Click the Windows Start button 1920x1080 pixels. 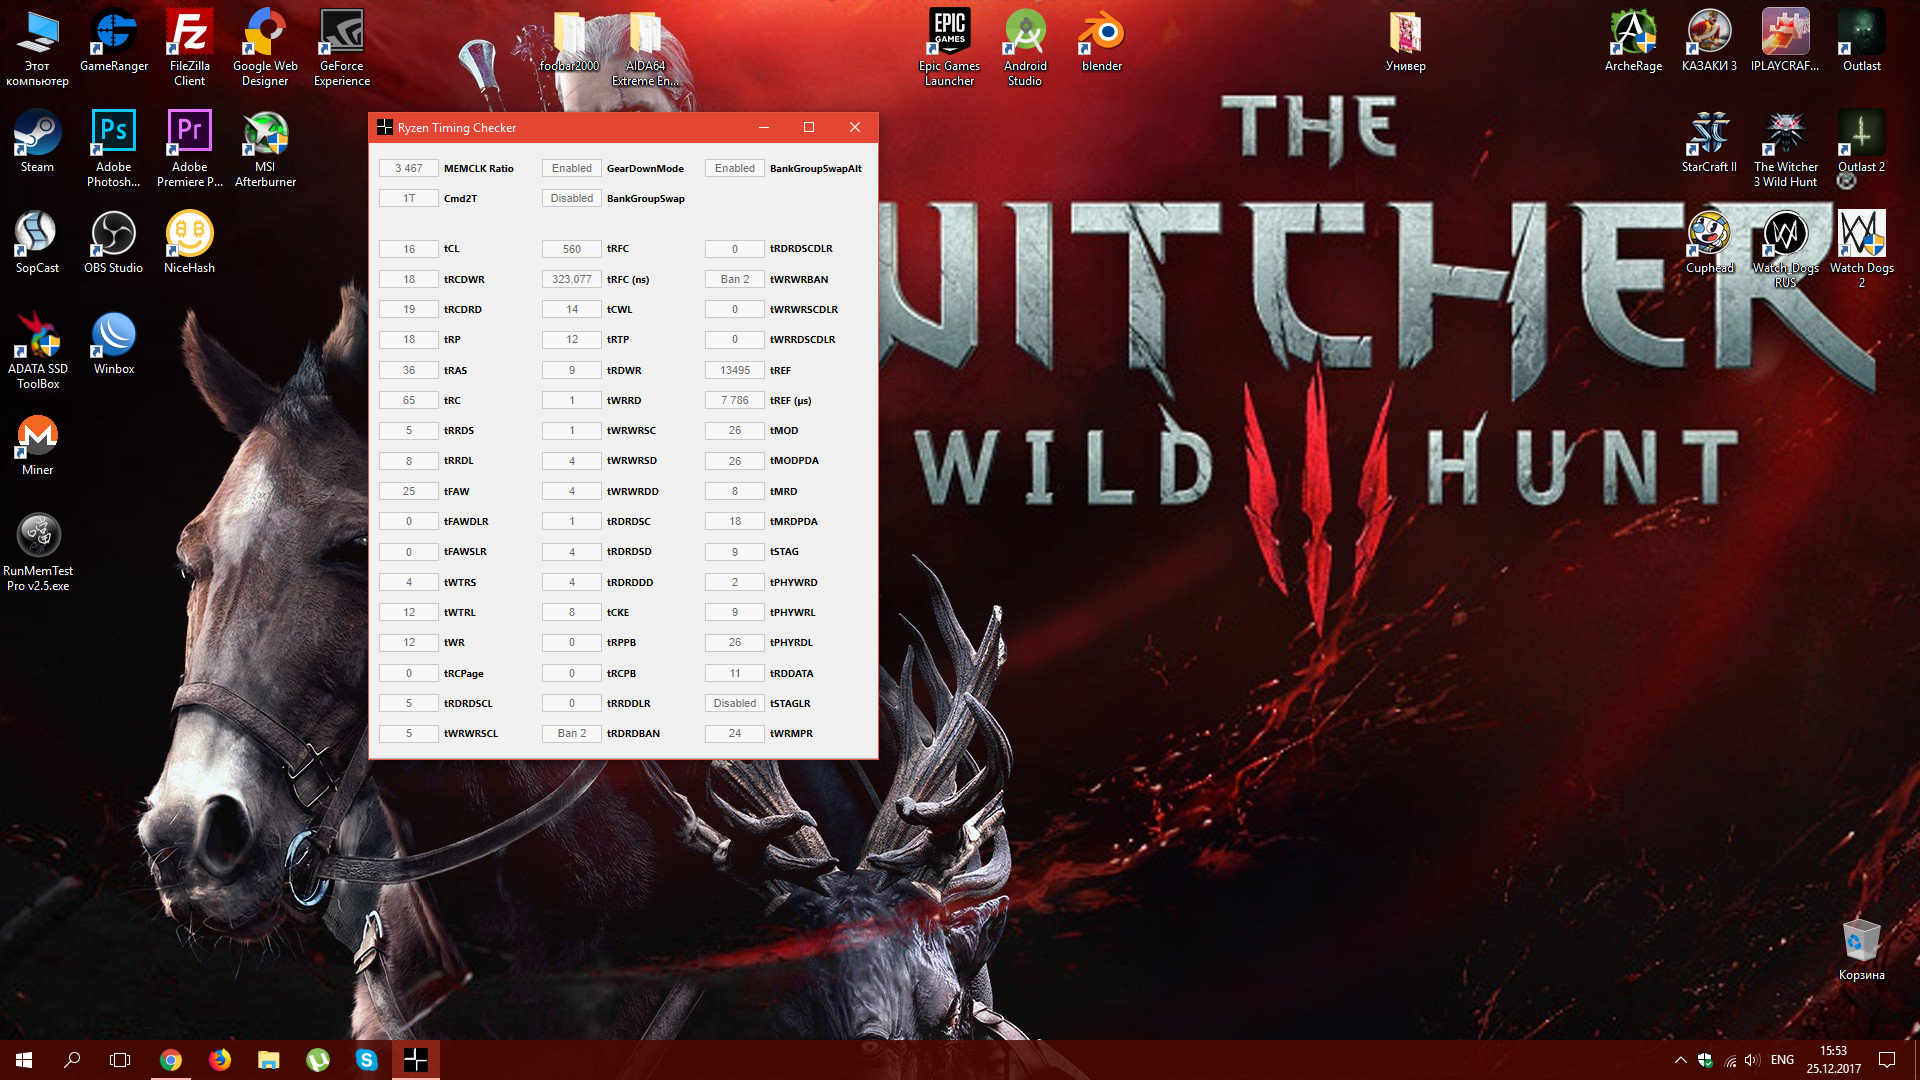(x=24, y=1060)
